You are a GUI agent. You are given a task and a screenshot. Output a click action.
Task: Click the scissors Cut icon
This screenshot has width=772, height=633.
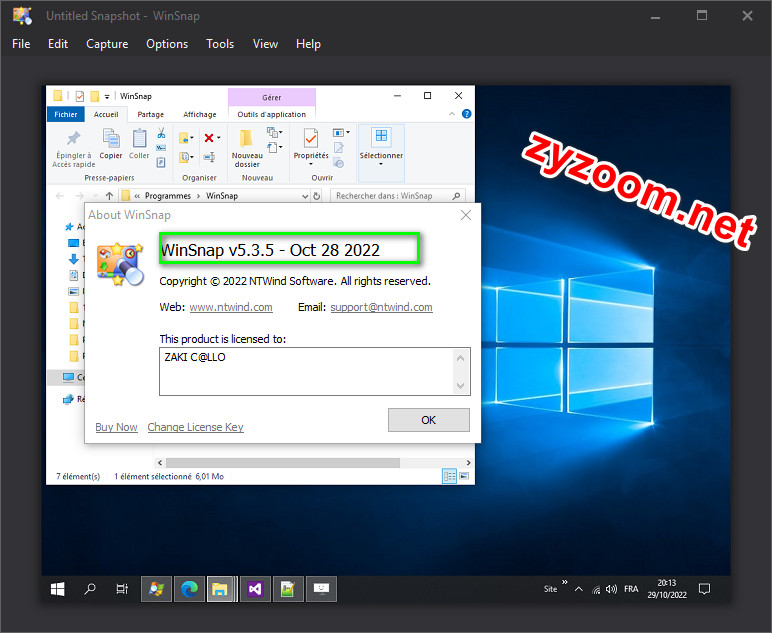tap(161, 133)
